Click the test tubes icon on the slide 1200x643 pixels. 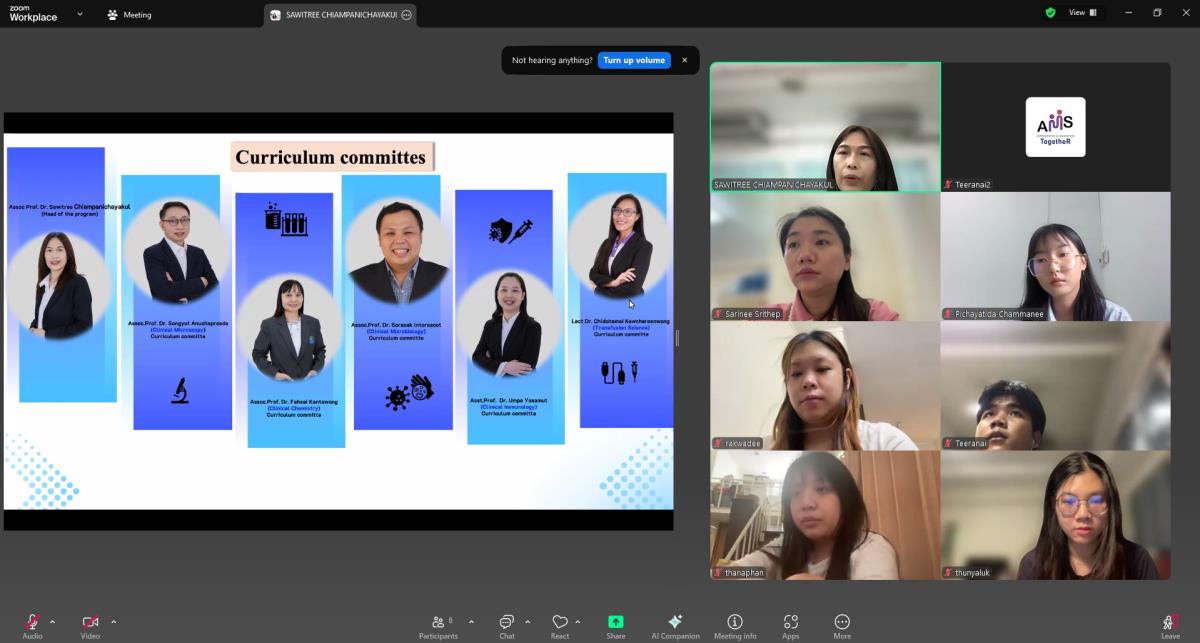[286, 219]
